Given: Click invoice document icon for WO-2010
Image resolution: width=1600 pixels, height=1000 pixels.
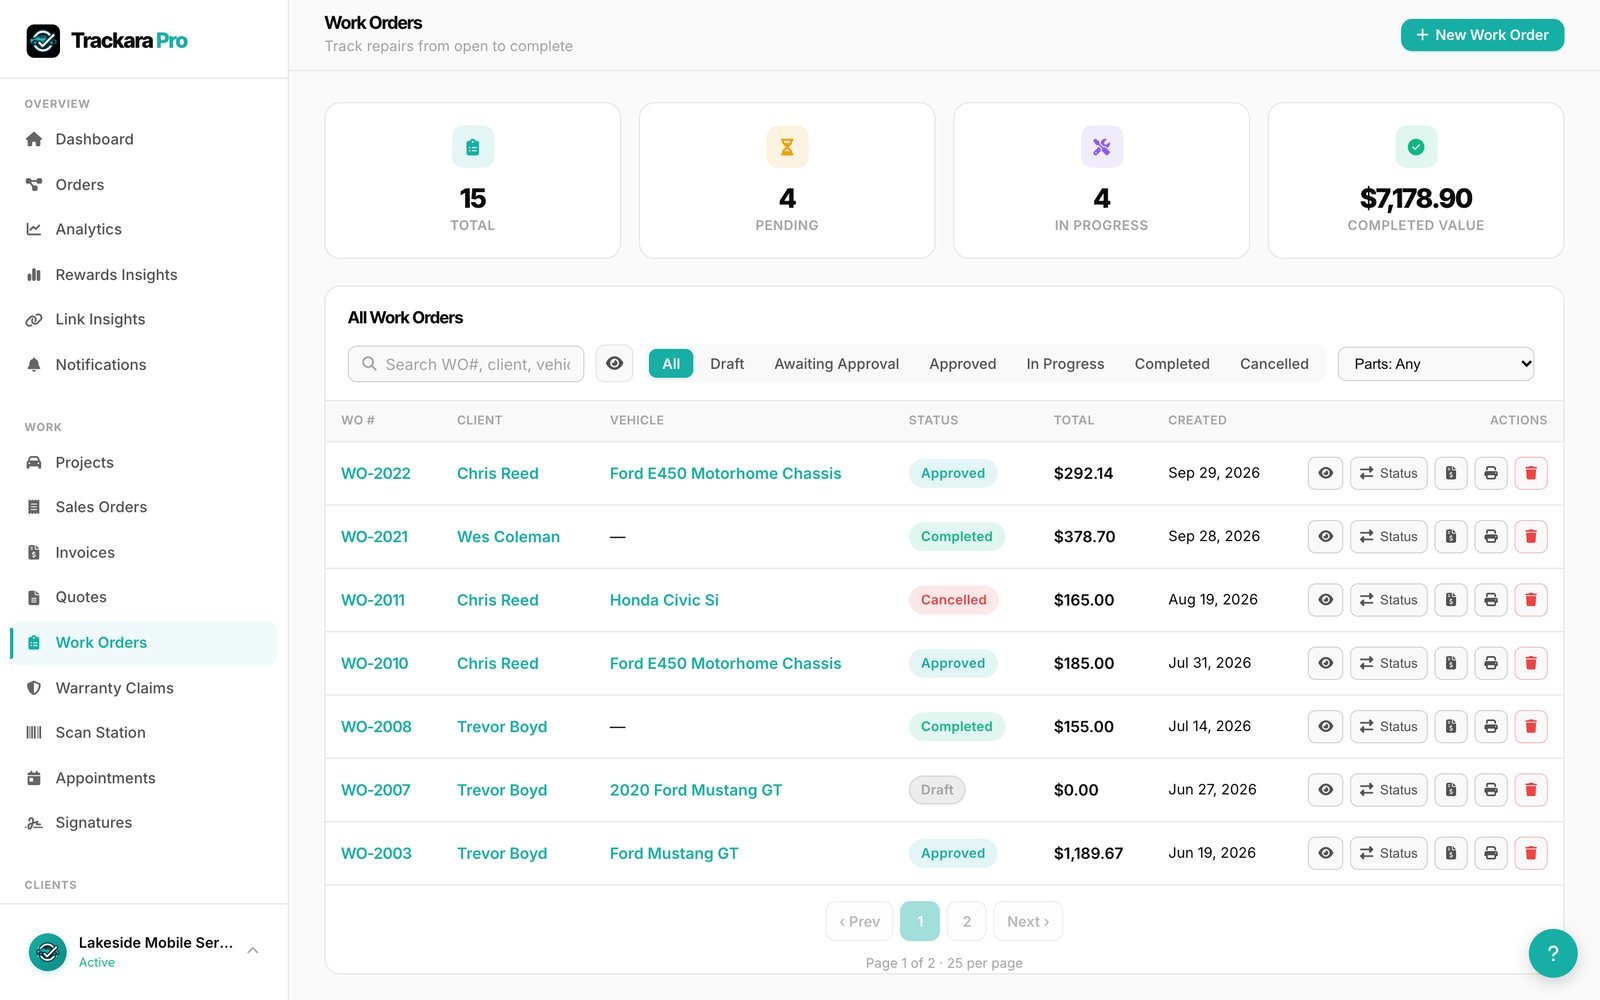Looking at the screenshot, I should (1451, 663).
